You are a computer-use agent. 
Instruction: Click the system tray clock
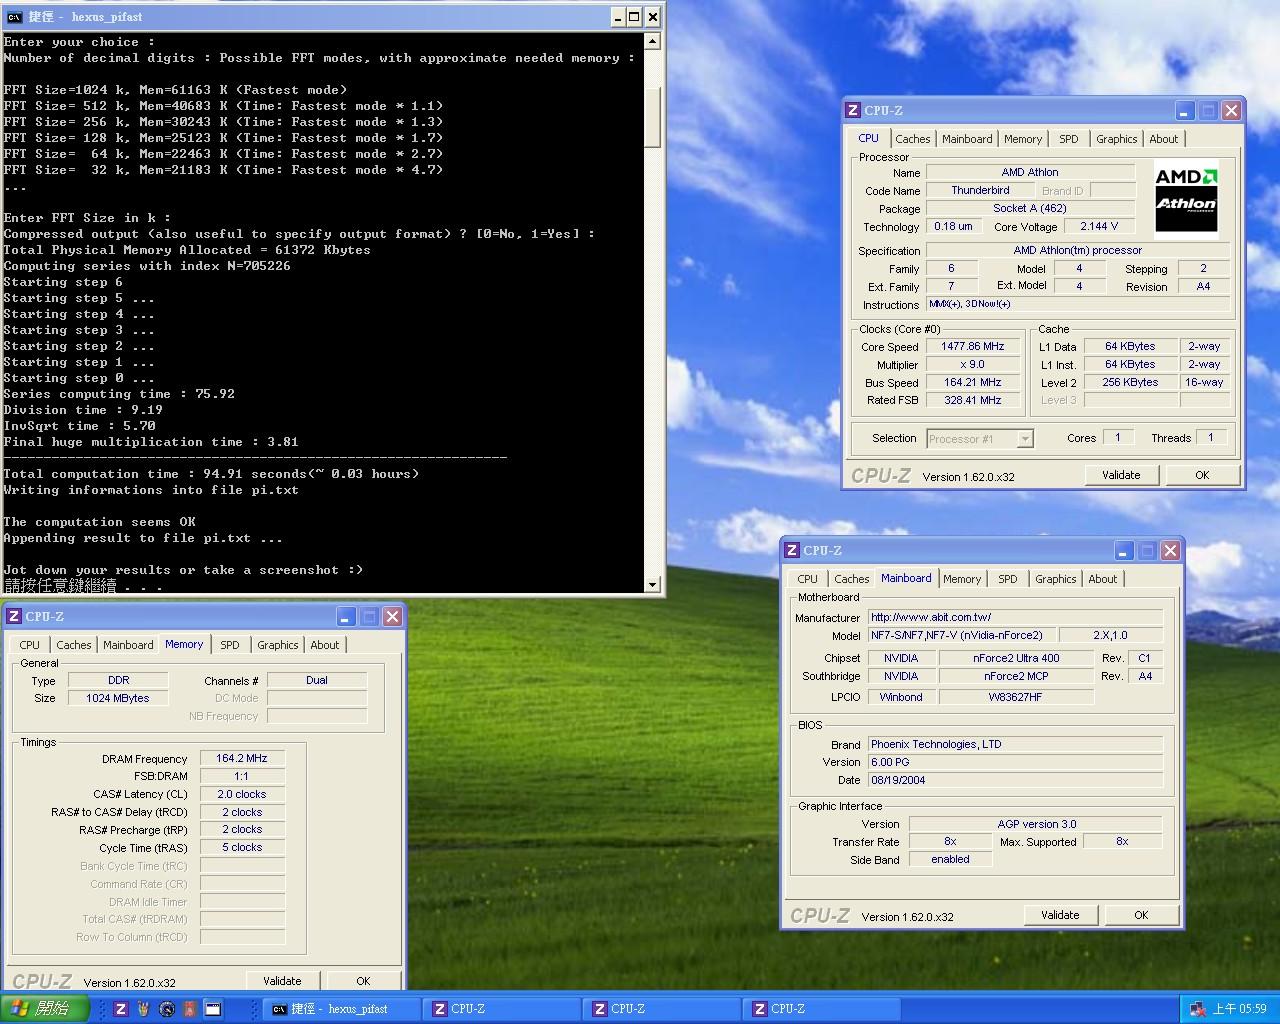1240,1009
